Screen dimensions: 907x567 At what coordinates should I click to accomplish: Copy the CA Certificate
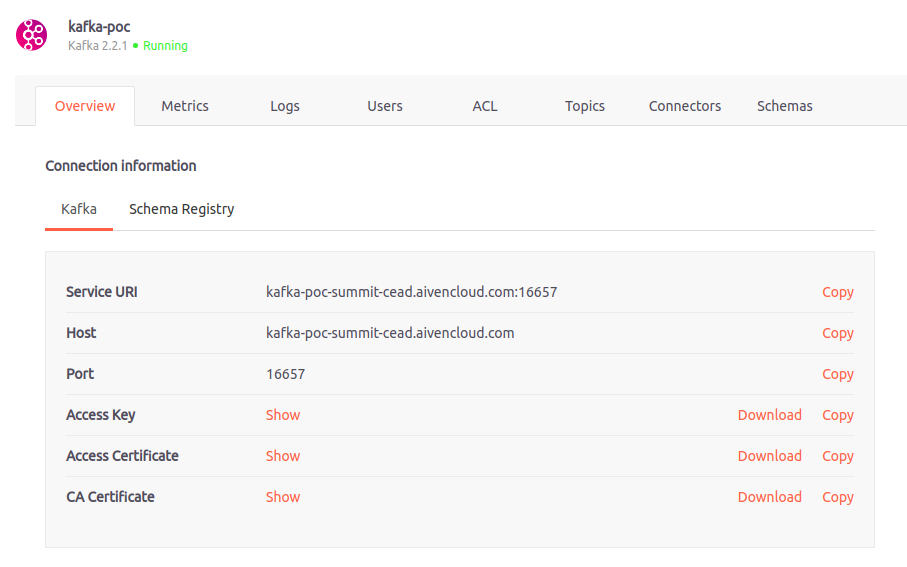(838, 498)
